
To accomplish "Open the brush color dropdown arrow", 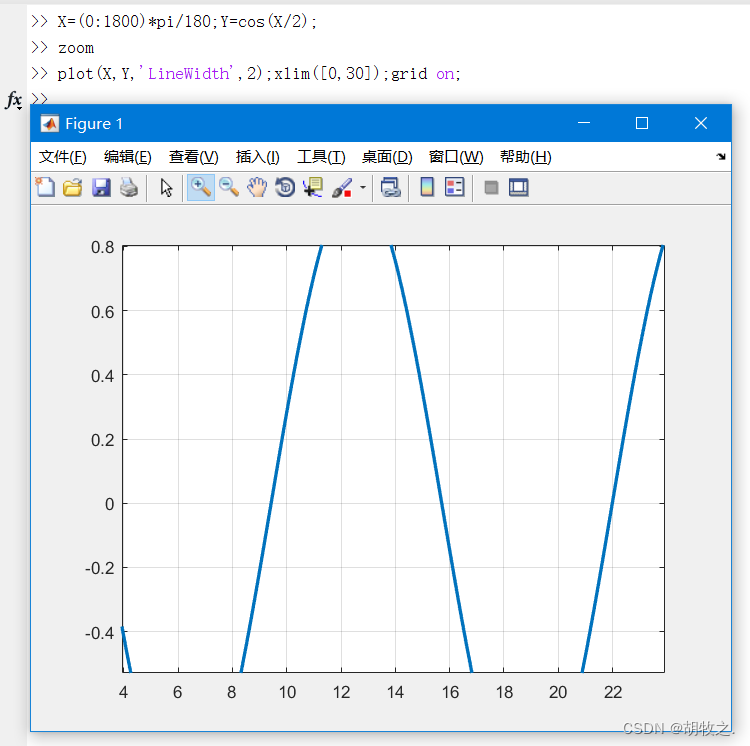I will tap(363, 187).
